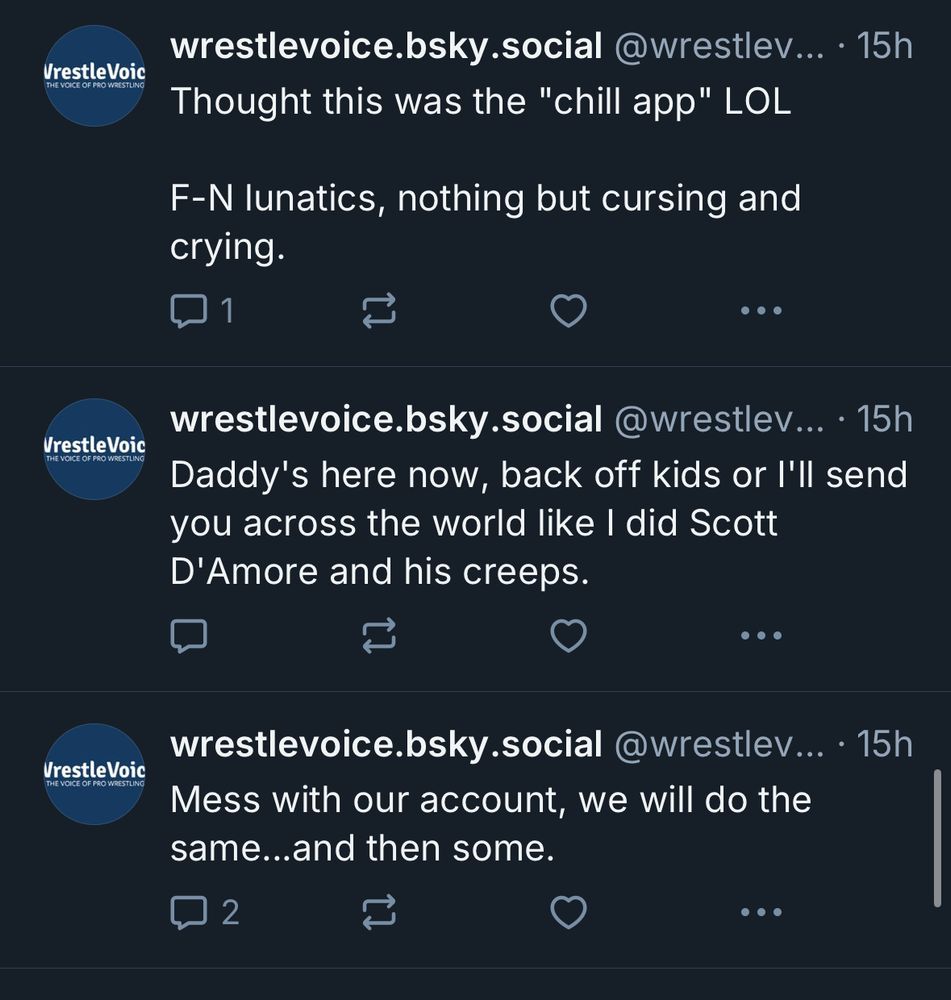Reply to the "Mess with our account" post

coord(191,911)
